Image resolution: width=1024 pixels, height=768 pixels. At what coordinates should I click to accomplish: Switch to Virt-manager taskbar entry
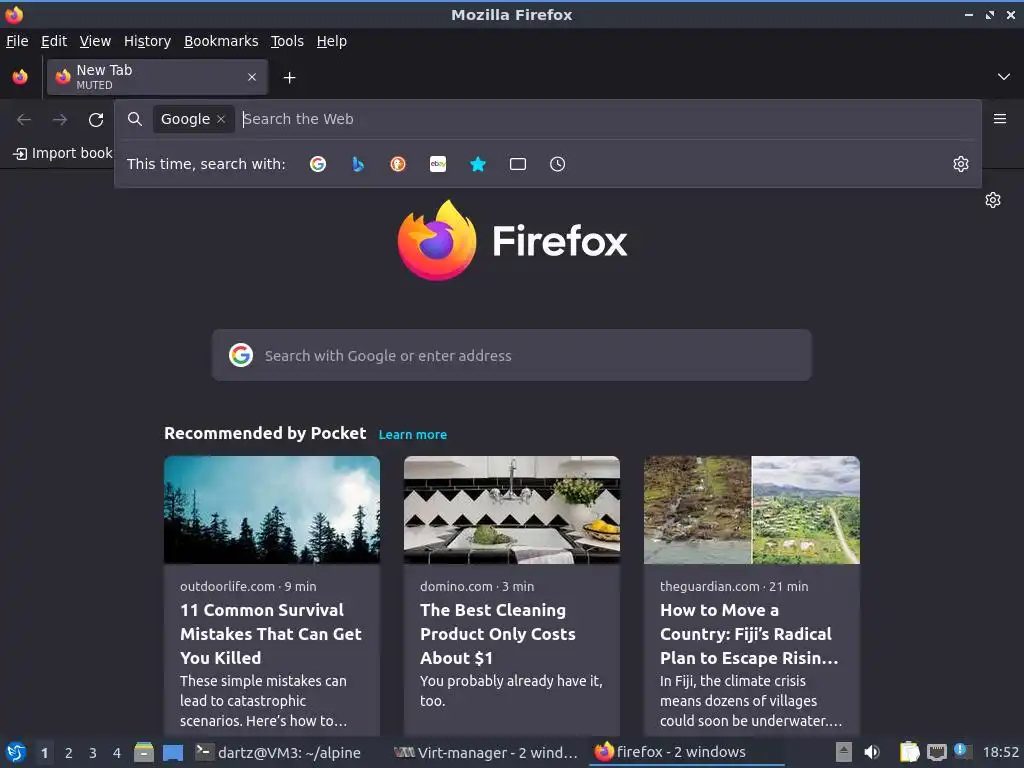click(487, 752)
